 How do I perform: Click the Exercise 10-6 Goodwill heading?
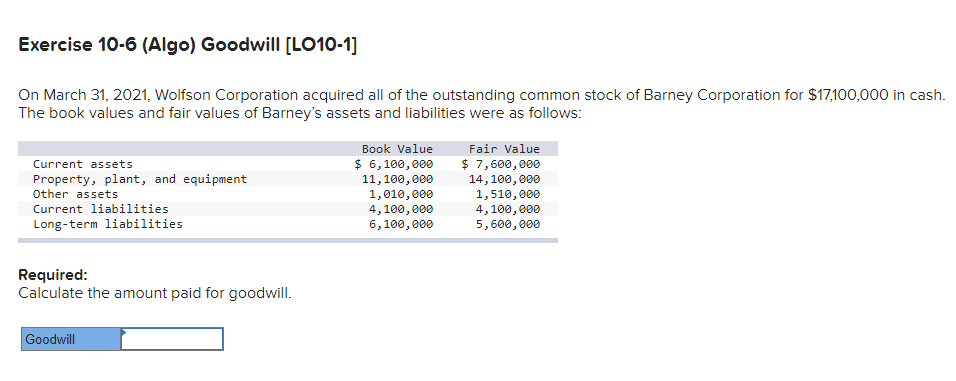point(188,45)
